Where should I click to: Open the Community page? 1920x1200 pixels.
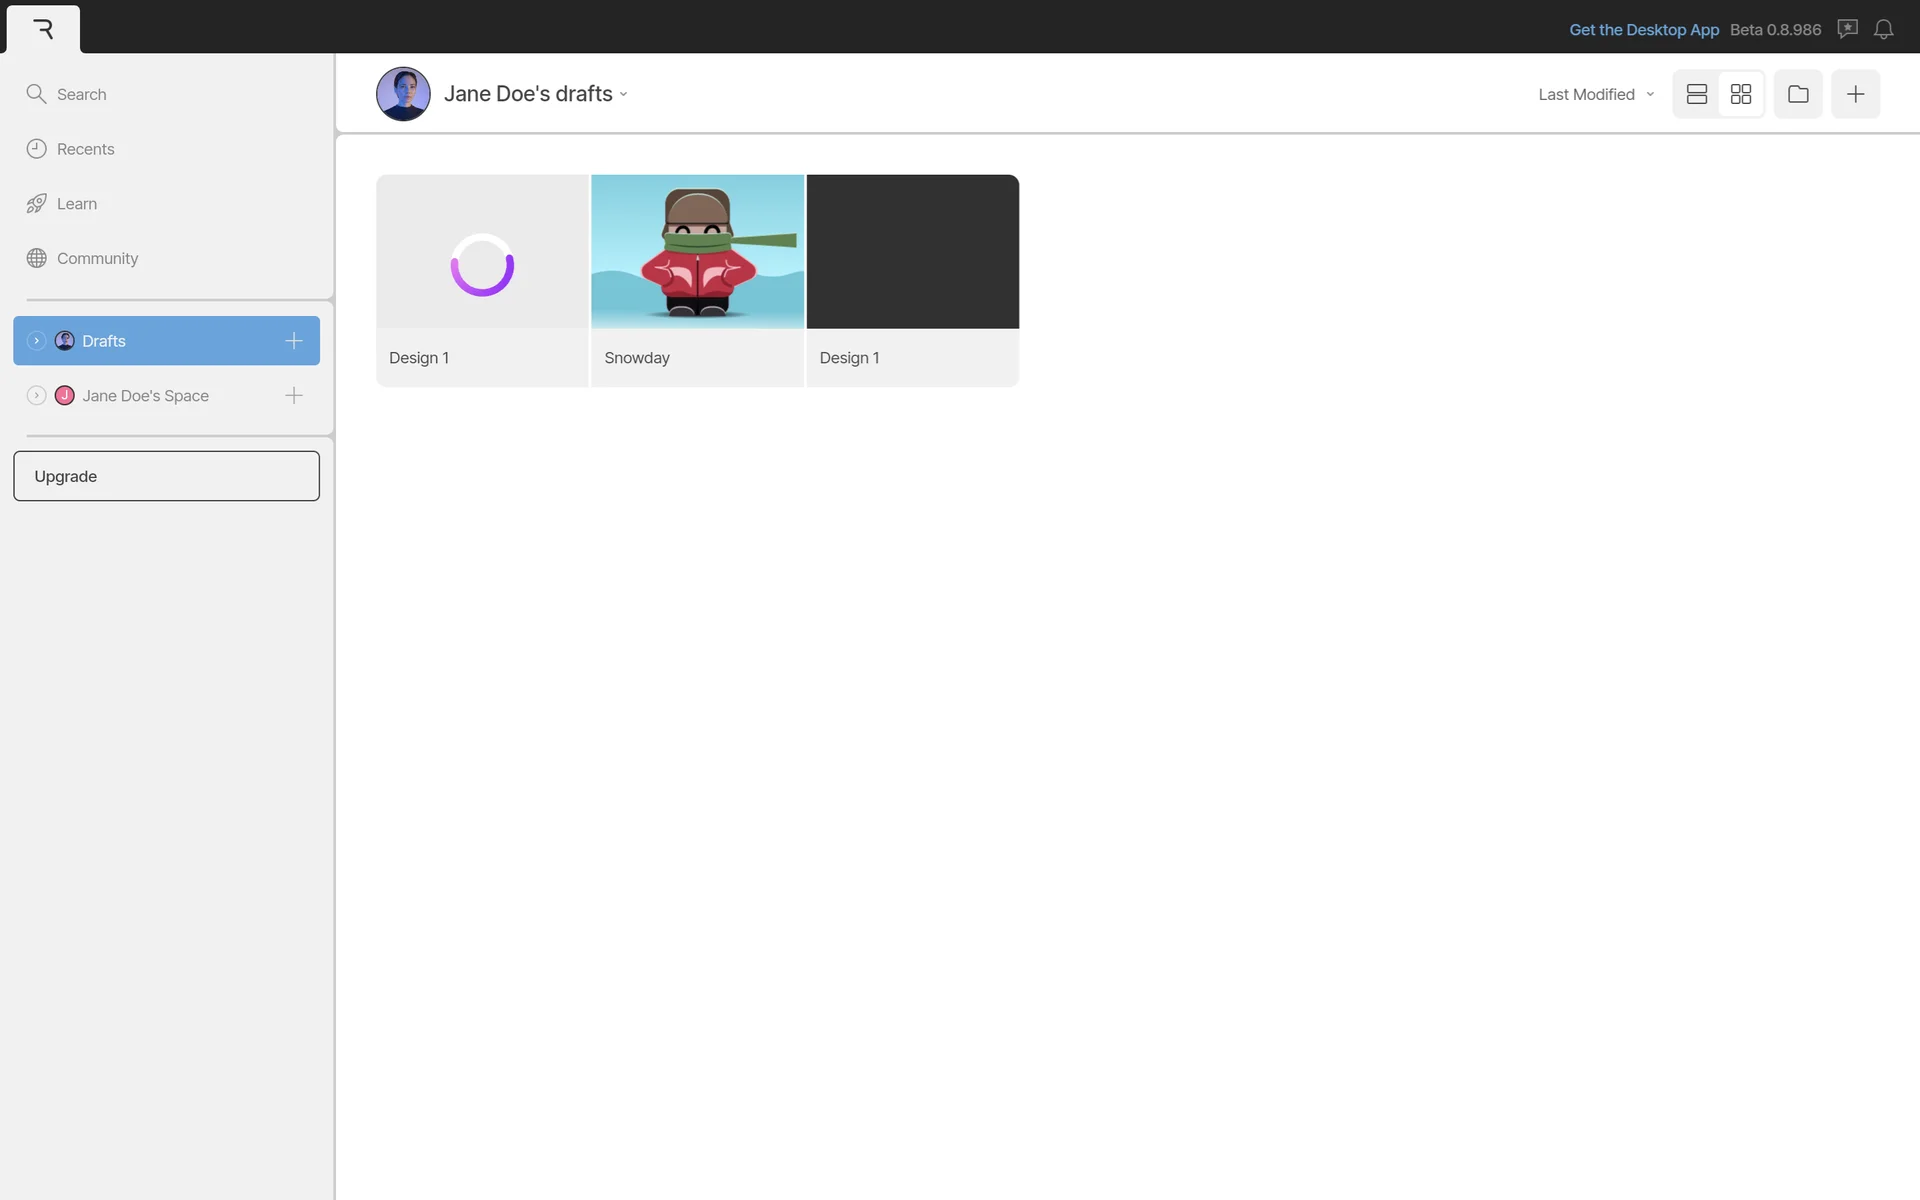[x=97, y=258]
